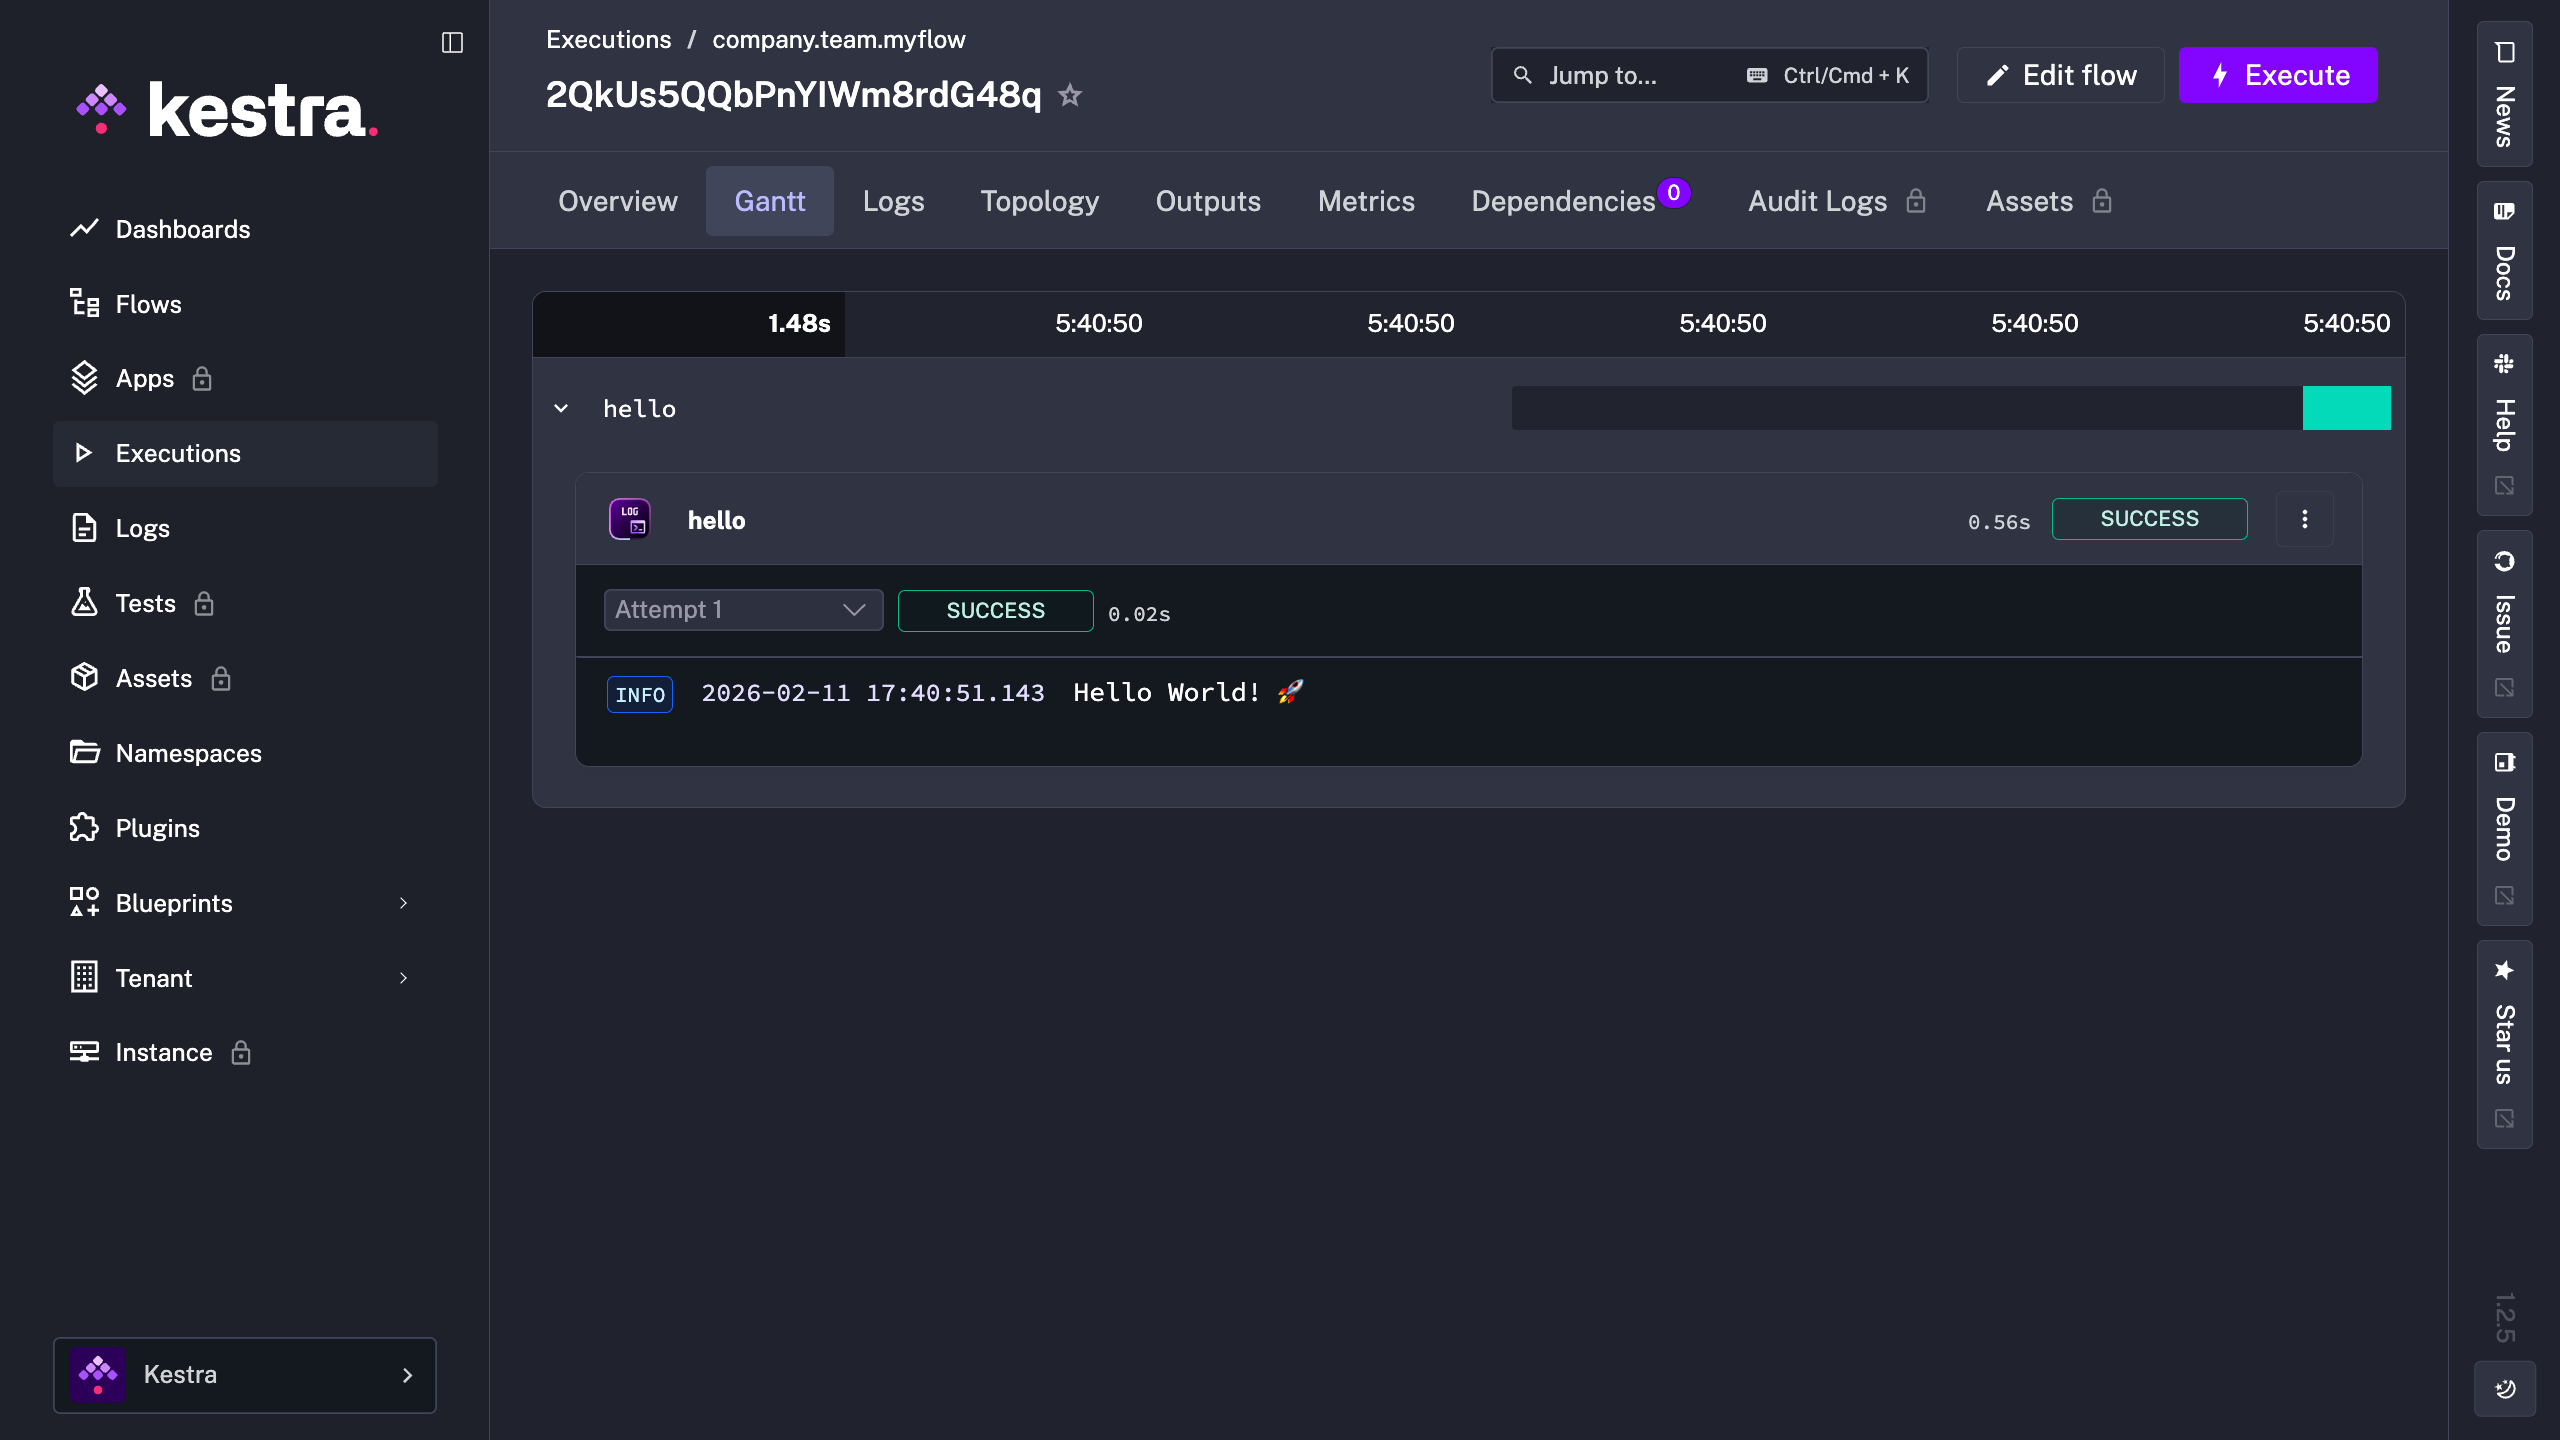Open the Attempt 1 dropdown

pos(743,610)
